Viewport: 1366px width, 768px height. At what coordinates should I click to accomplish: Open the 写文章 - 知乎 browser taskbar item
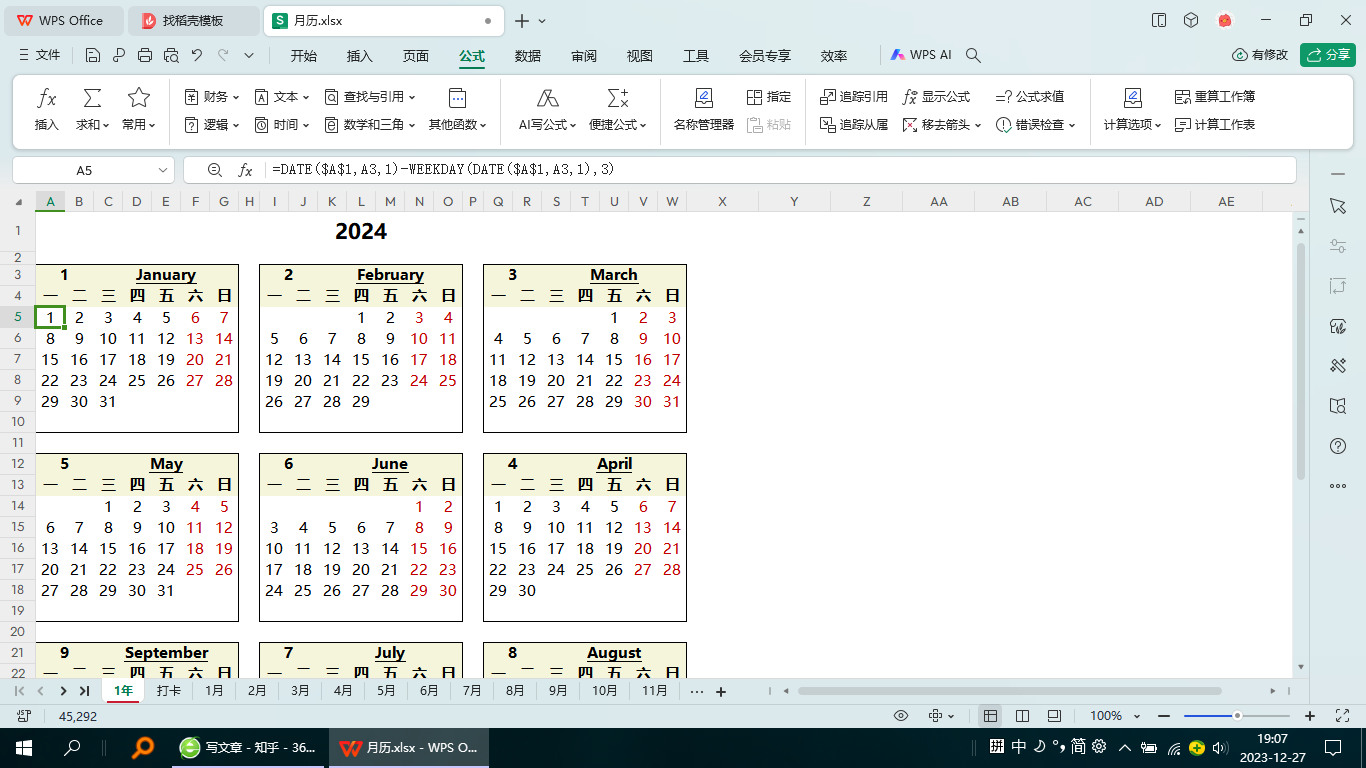click(x=249, y=747)
